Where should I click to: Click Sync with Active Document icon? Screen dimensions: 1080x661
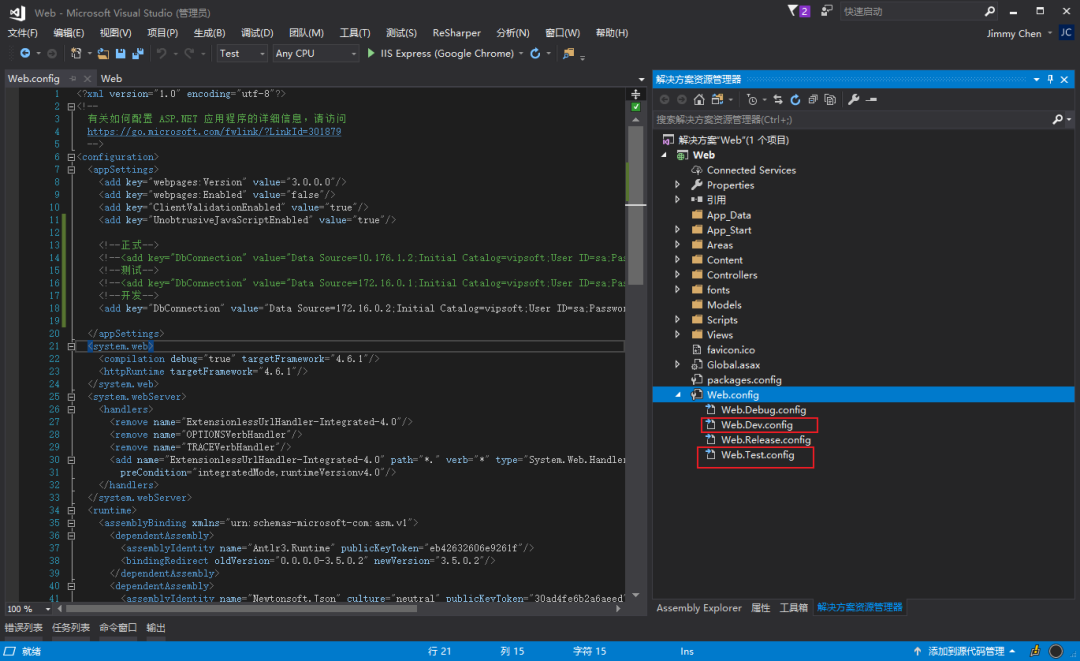click(x=778, y=100)
